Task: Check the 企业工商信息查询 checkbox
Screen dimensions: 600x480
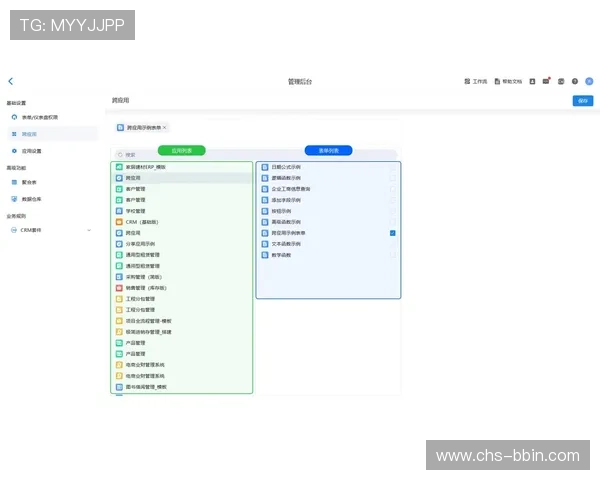Action: pos(393,189)
